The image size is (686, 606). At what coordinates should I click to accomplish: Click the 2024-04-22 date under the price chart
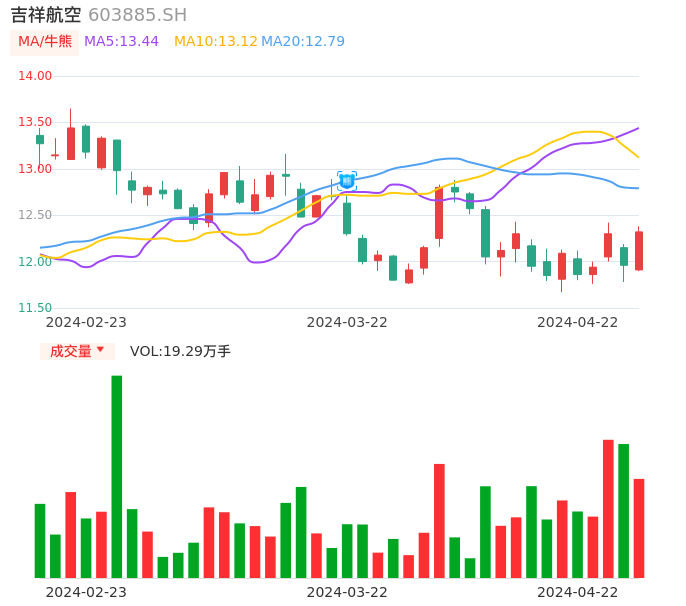(578, 322)
